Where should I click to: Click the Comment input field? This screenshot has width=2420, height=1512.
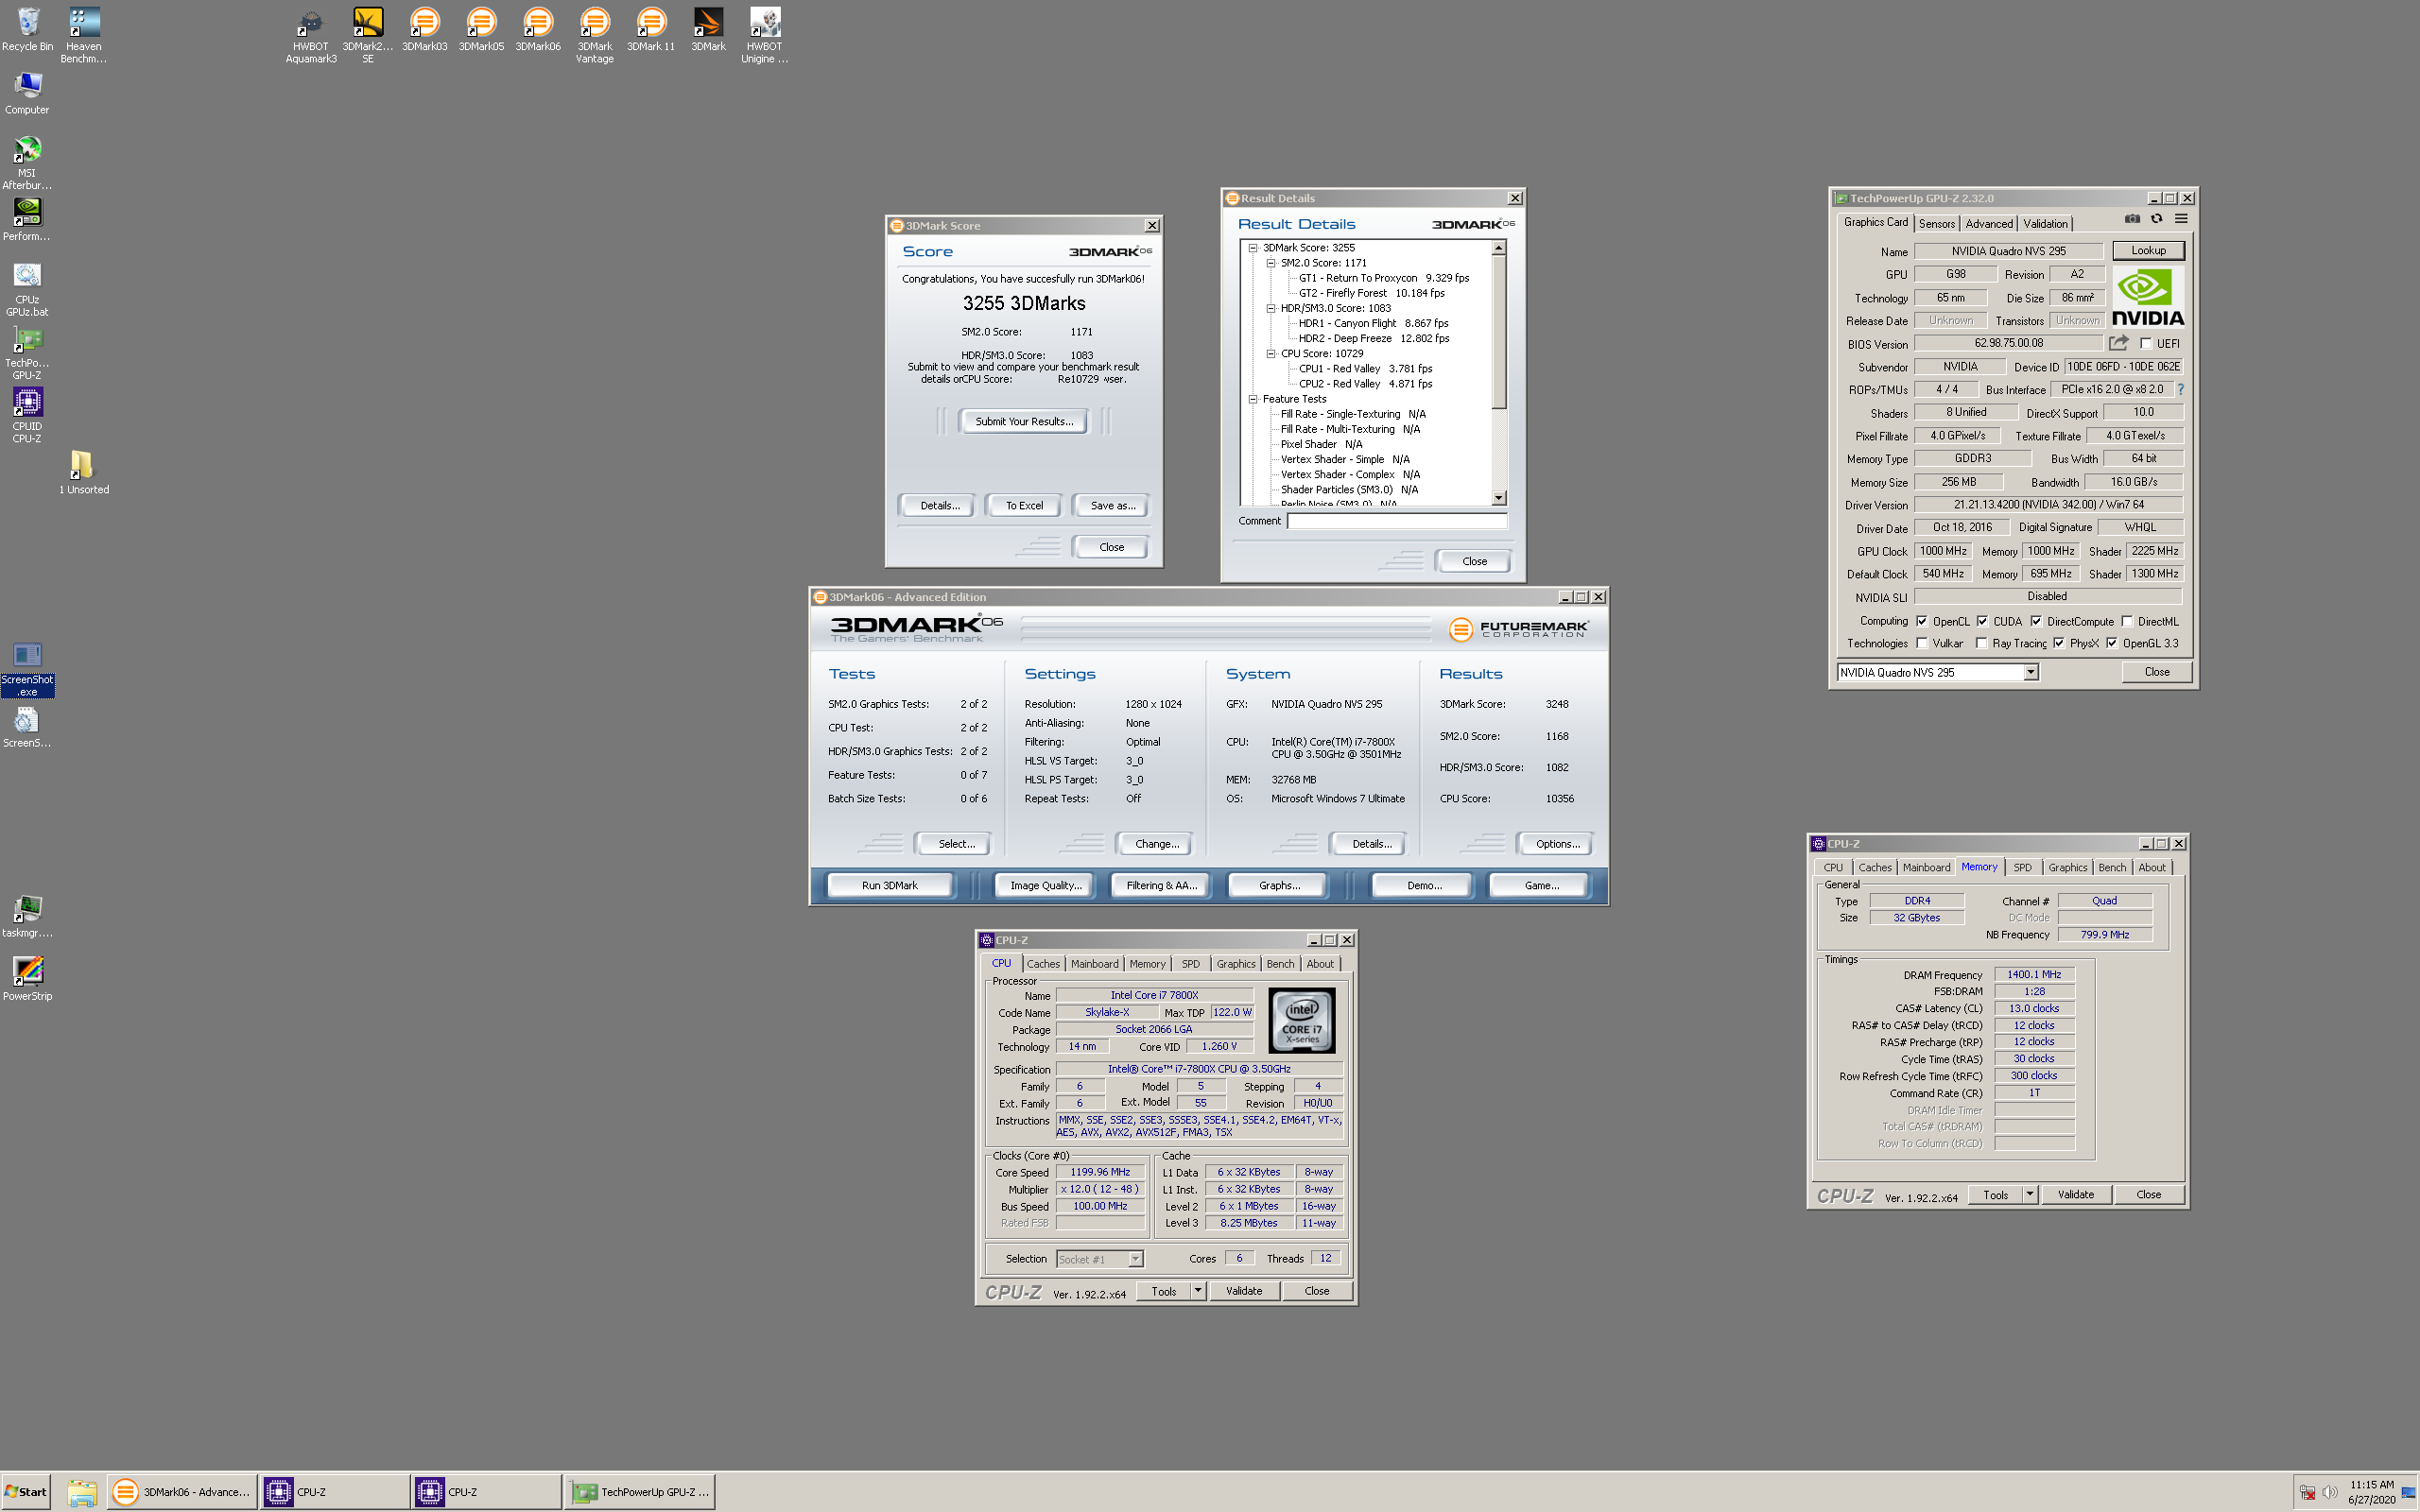tap(1397, 521)
